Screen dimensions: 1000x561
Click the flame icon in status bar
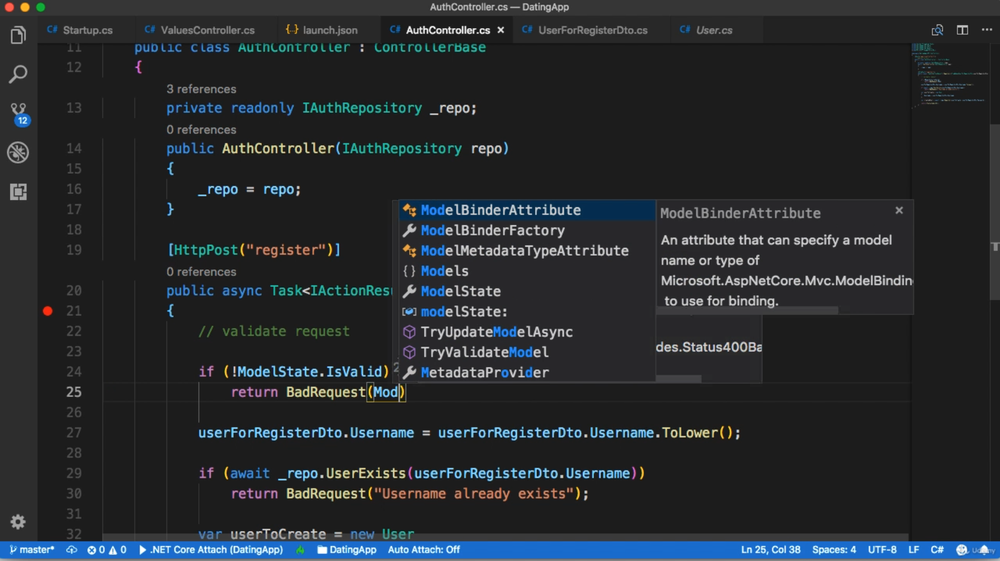click(300, 550)
